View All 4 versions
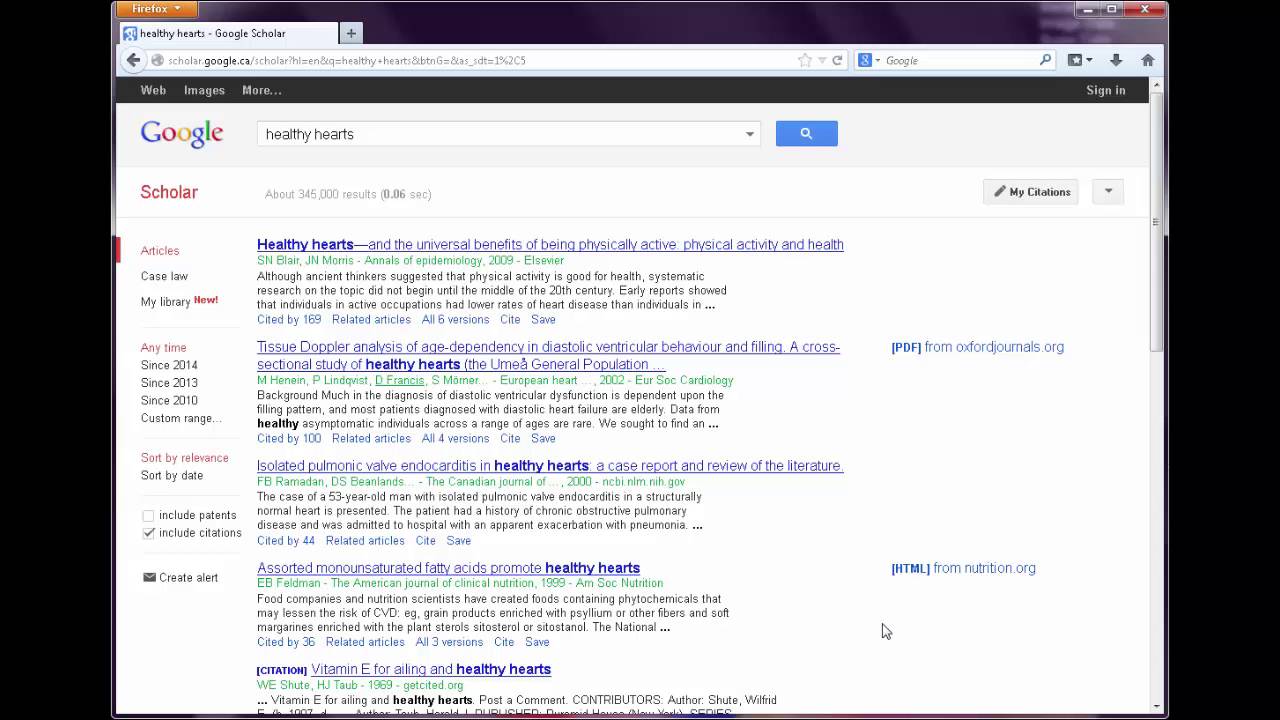Image resolution: width=1280 pixels, height=720 pixels. click(455, 439)
